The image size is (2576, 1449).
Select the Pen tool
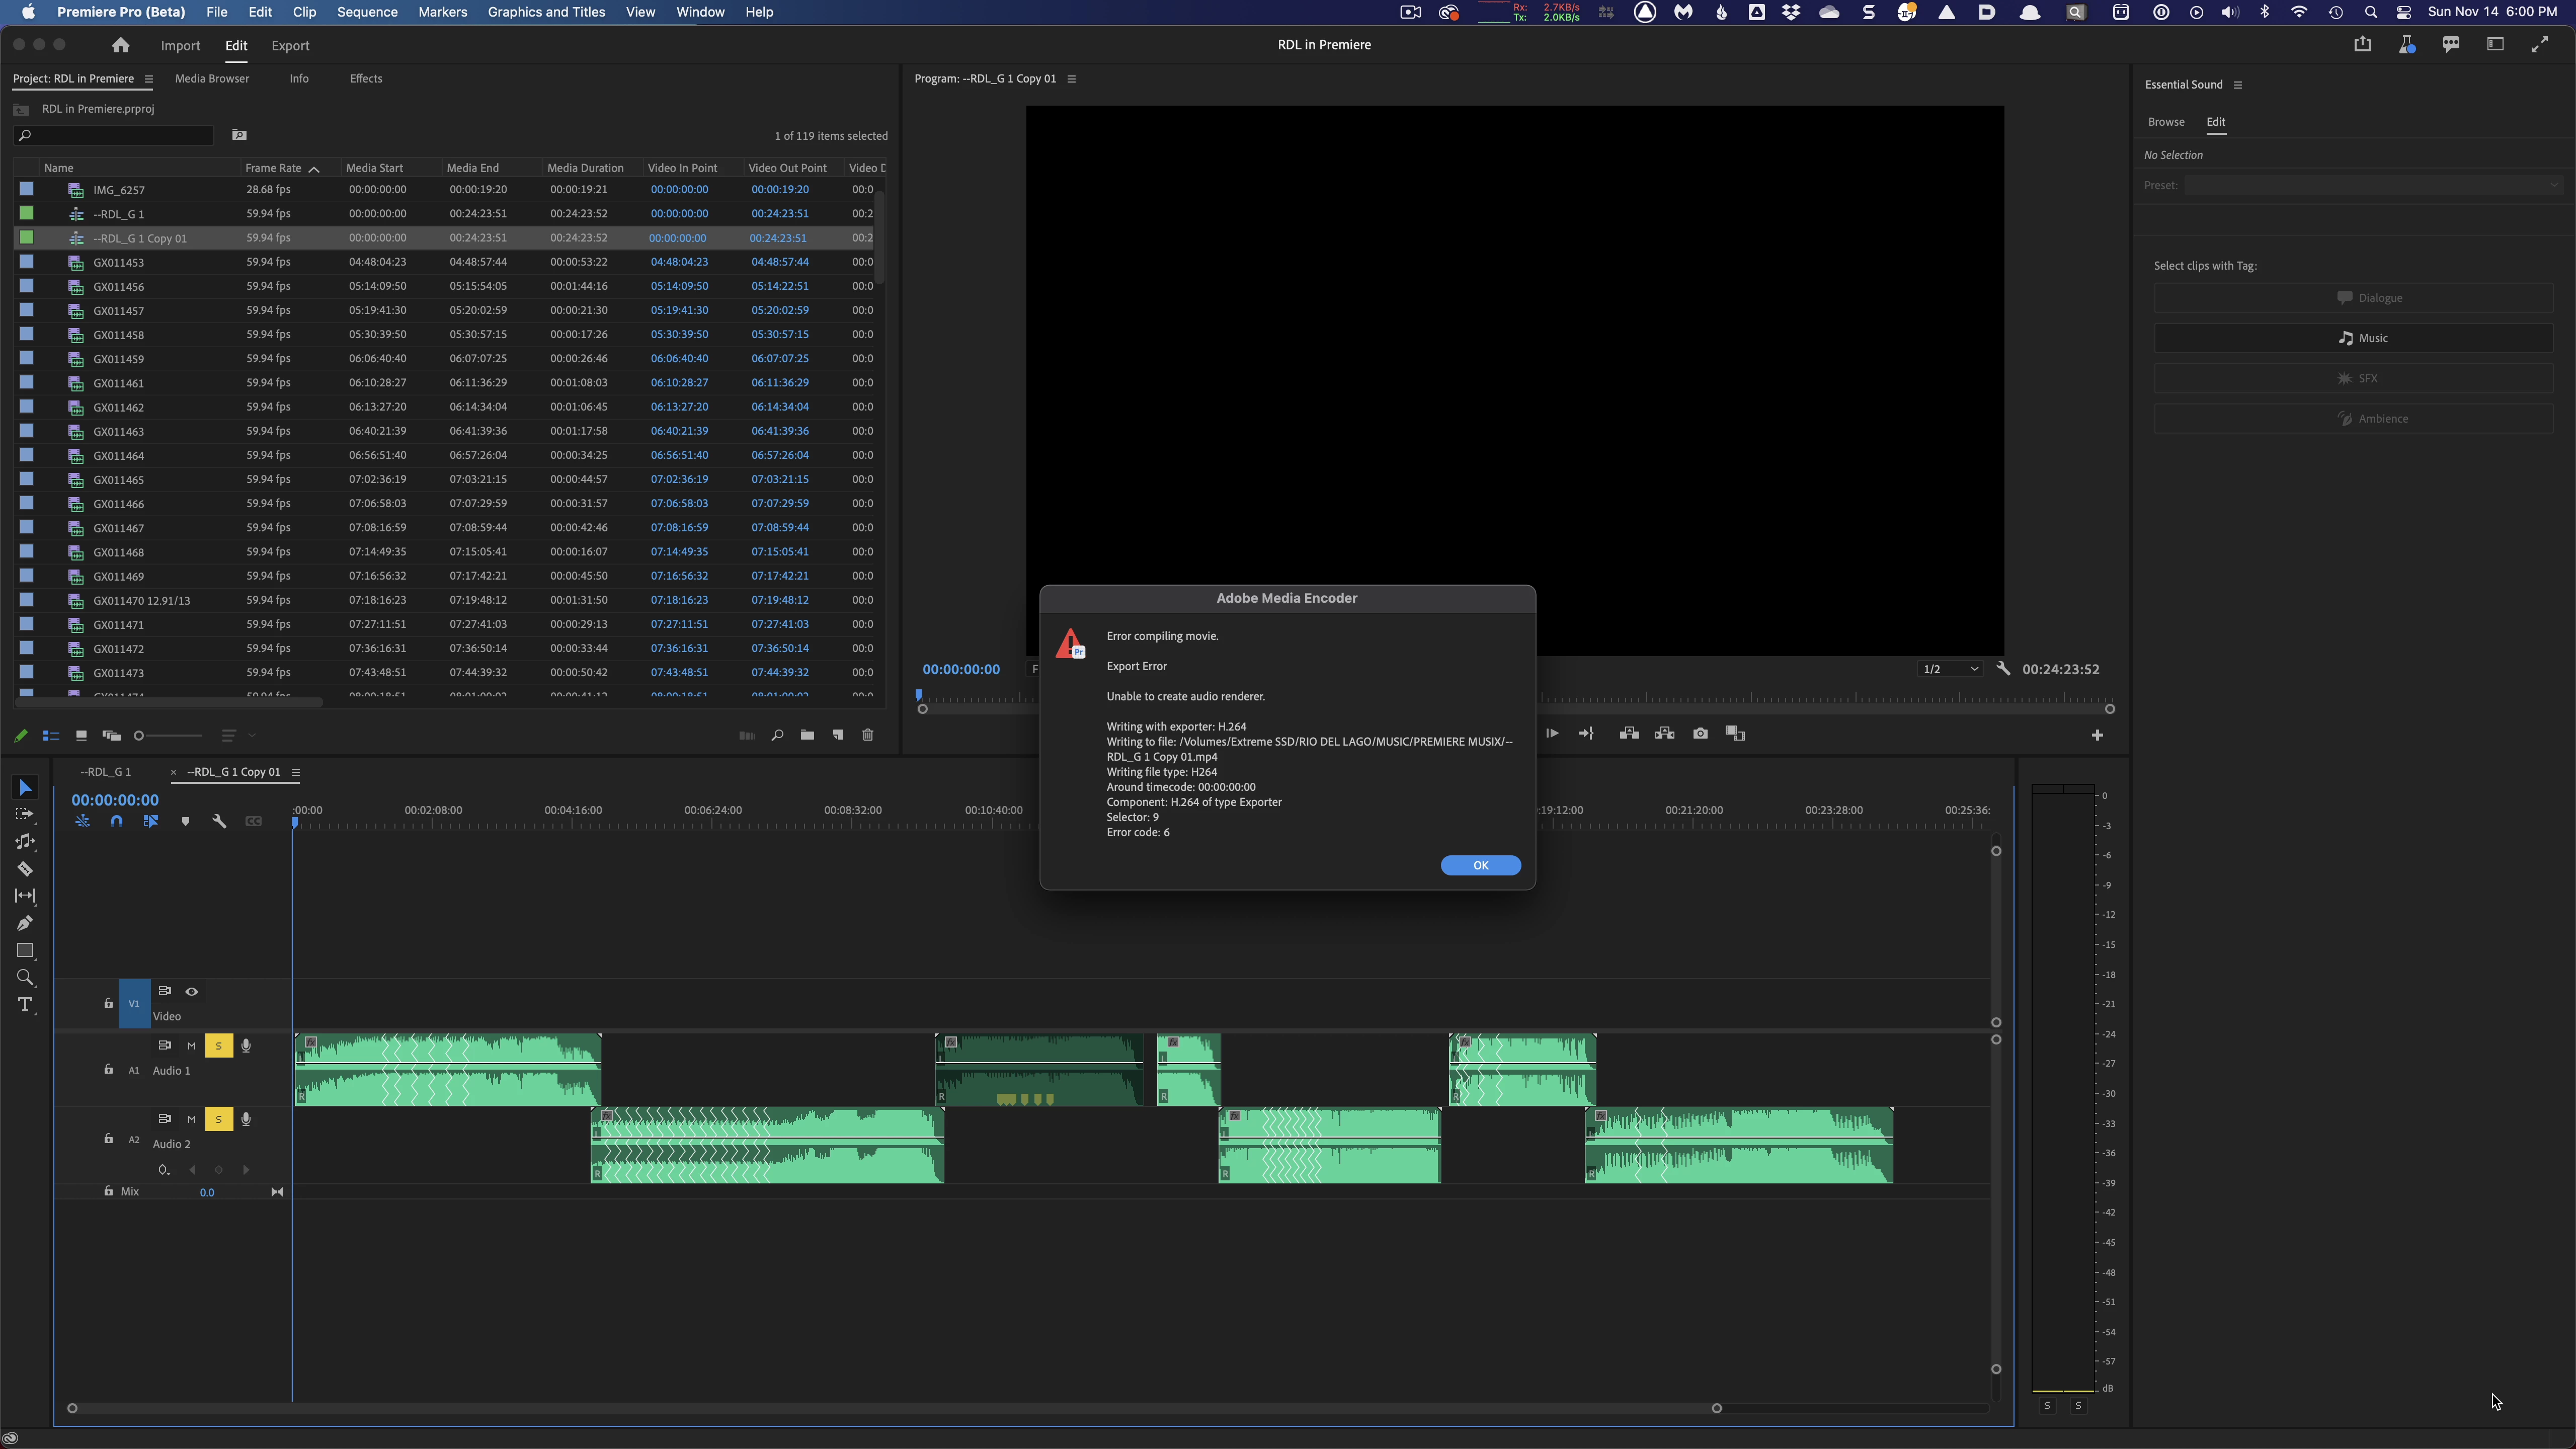[25, 923]
